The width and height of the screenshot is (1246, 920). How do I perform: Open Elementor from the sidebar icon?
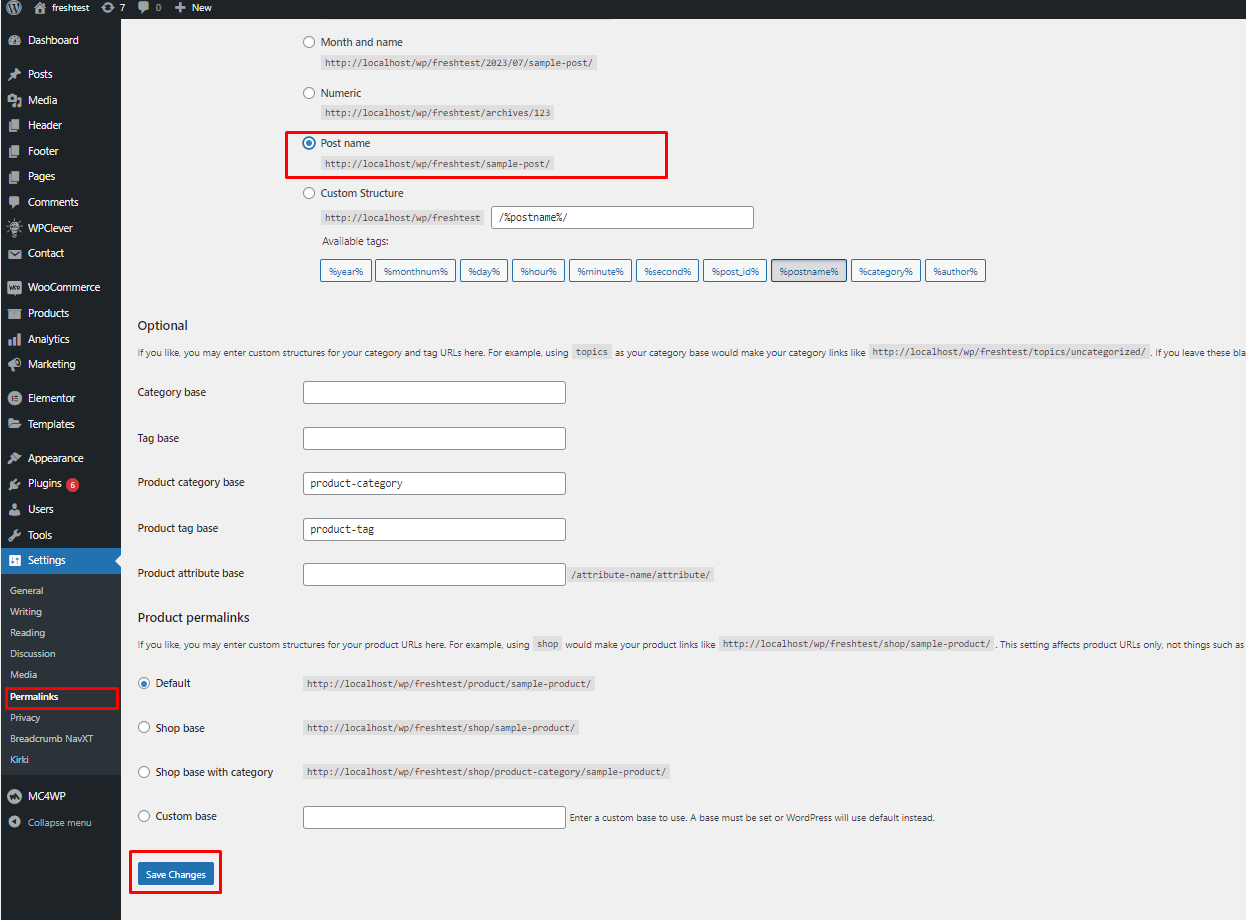click(x=14, y=398)
